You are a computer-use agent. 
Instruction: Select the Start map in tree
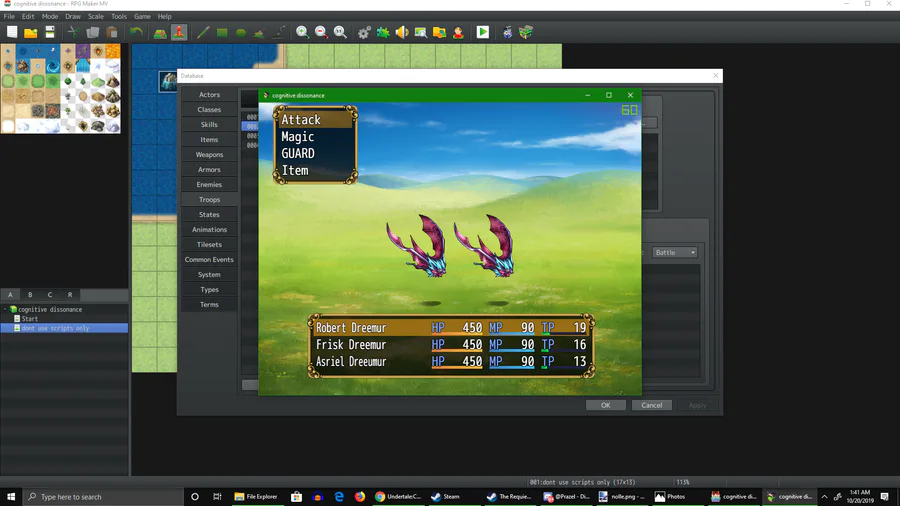click(x=29, y=319)
